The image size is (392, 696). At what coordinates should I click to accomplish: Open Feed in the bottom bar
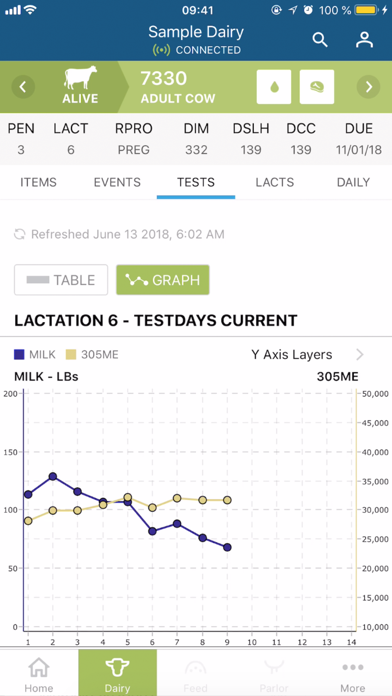[195, 674]
